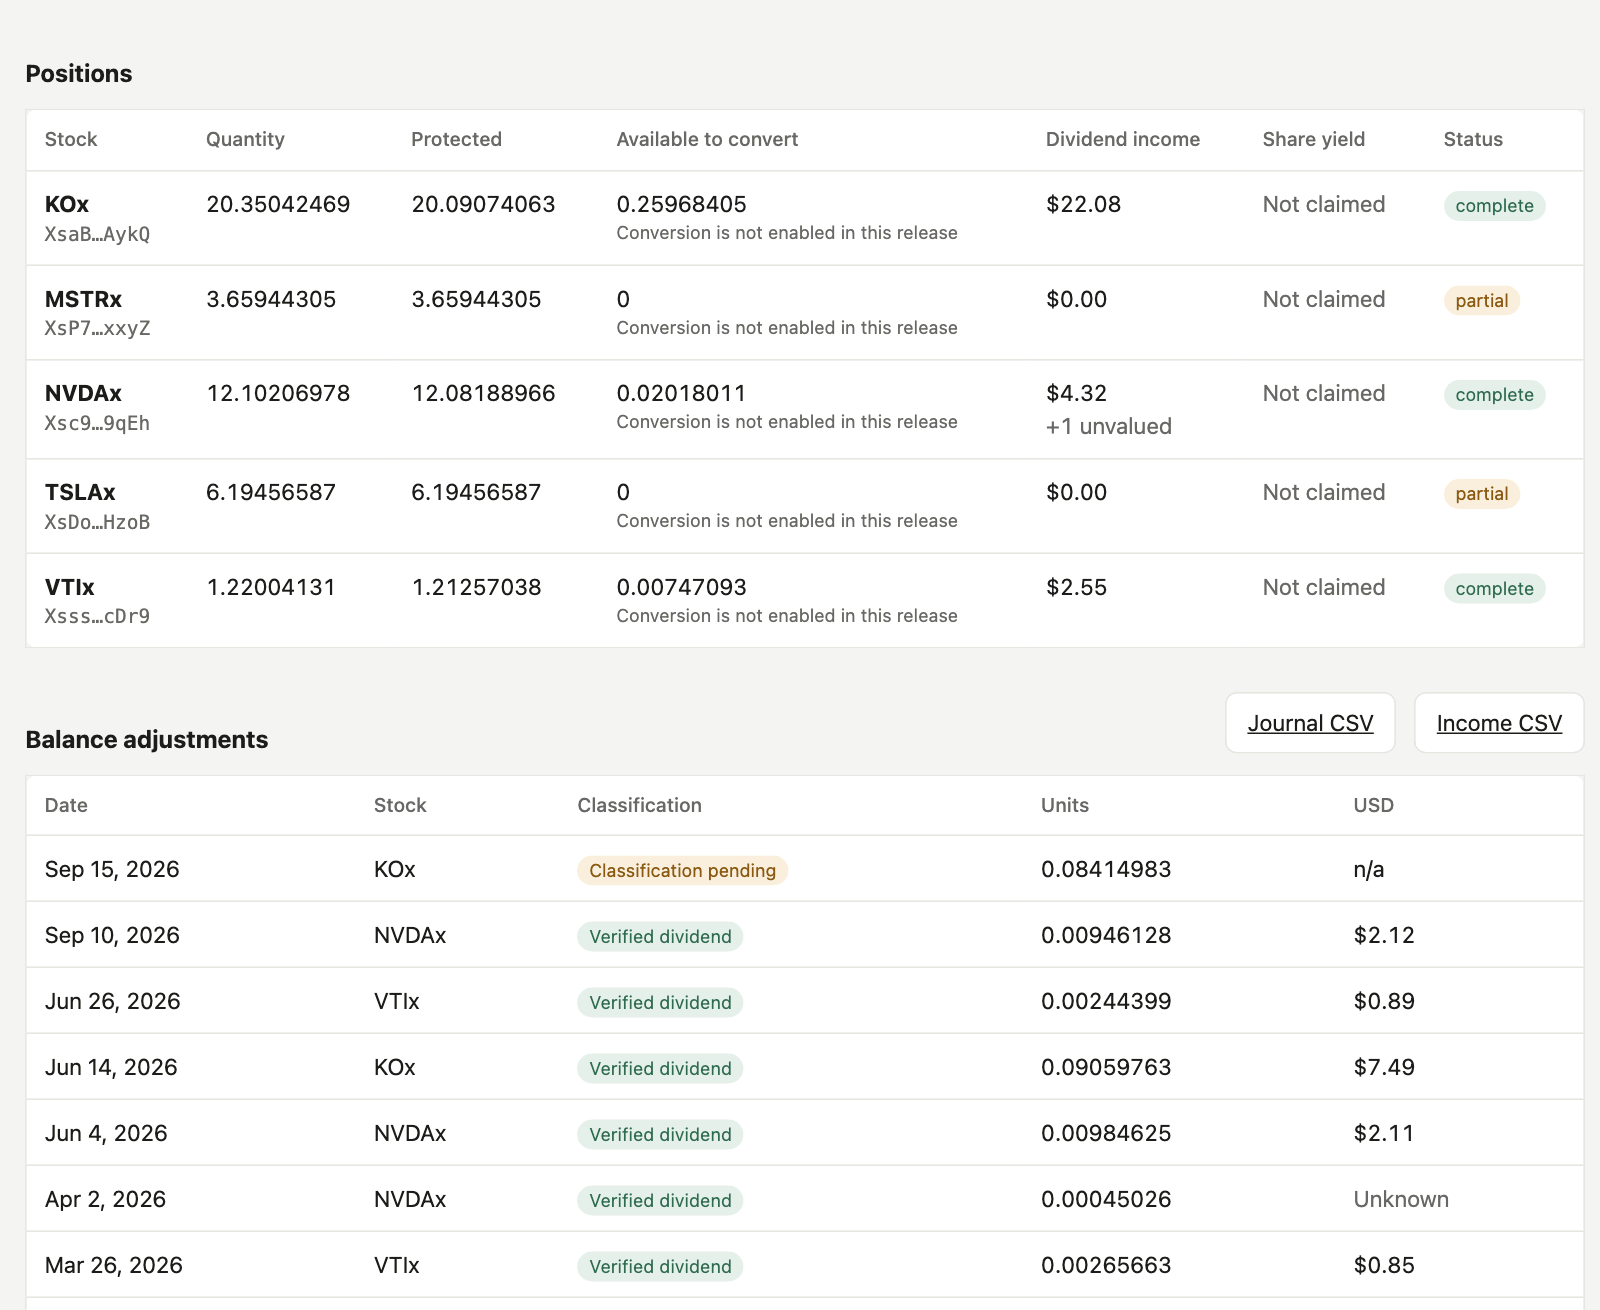Click the complete status badge for NVDAx
The width and height of the screenshot is (1600, 1310).
tap(1494, 395)
